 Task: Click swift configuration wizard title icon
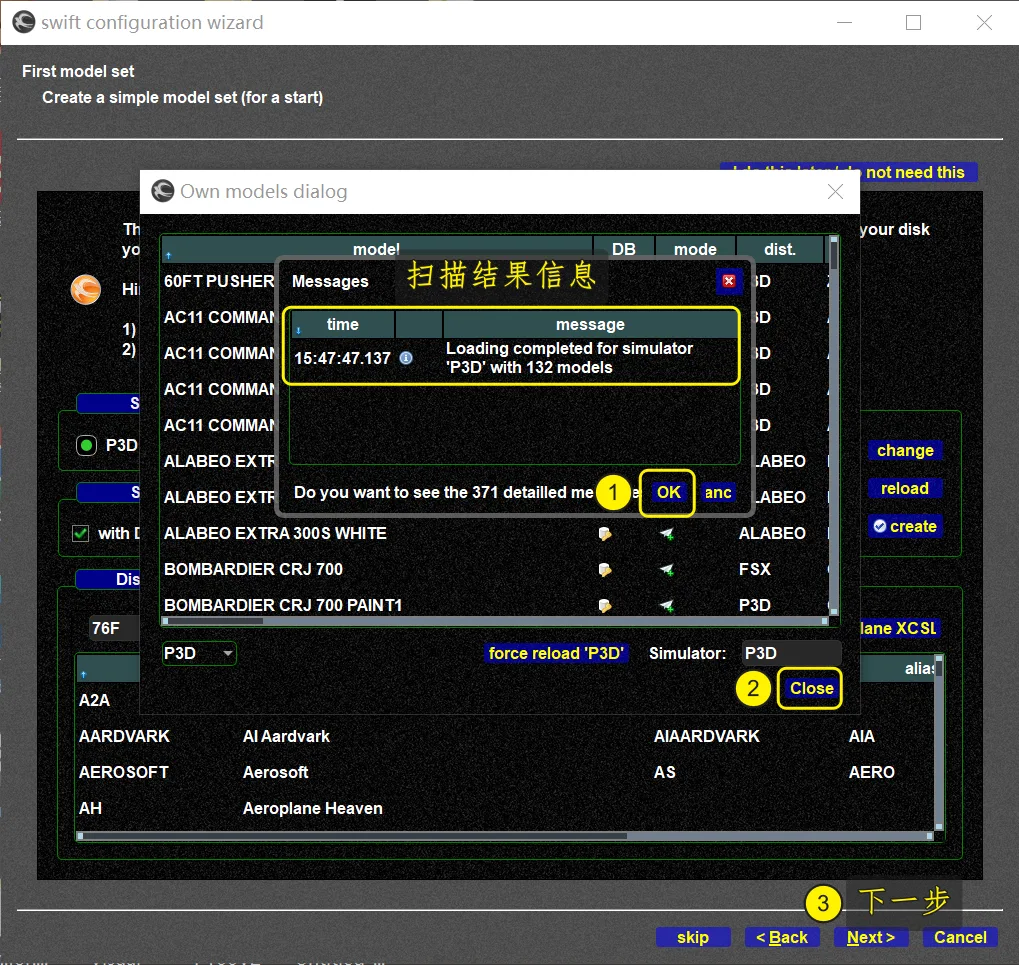coord(24,22)
